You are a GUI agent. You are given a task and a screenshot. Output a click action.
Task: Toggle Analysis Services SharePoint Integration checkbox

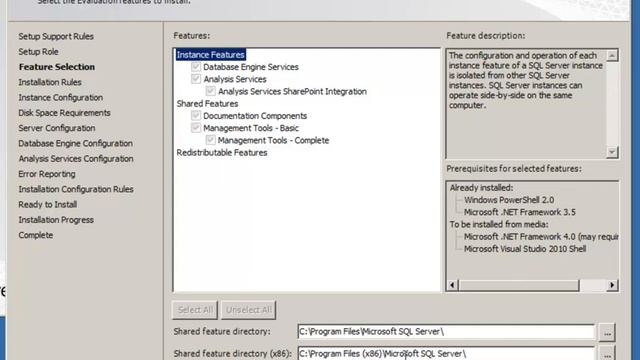click(211, 91)
